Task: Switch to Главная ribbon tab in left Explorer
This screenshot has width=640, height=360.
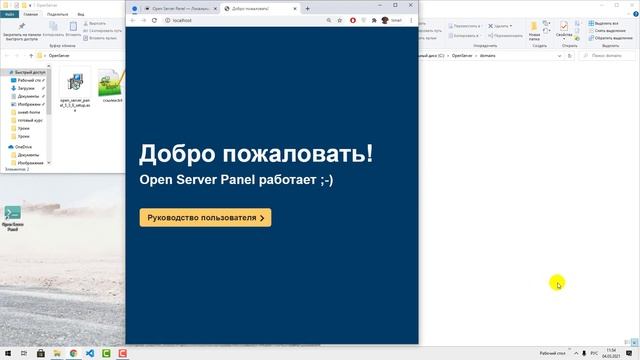Action: point(31,14)
